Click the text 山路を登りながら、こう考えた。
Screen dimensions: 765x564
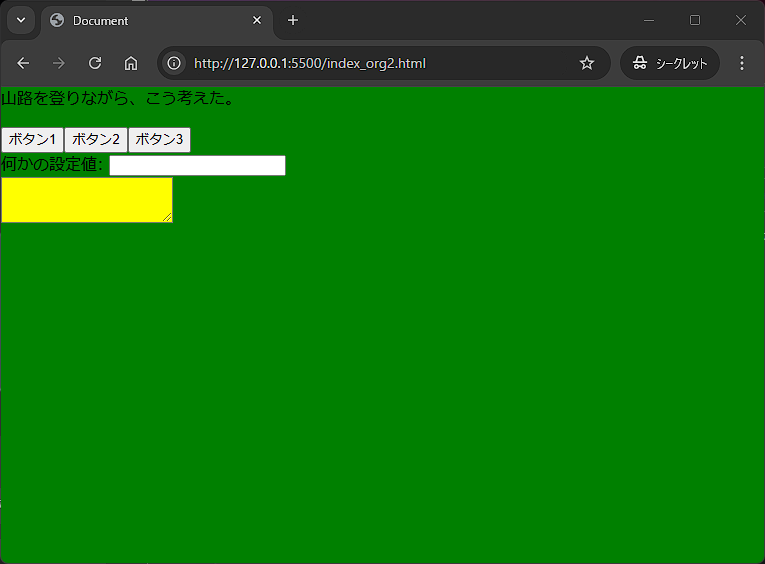point(119,98)
